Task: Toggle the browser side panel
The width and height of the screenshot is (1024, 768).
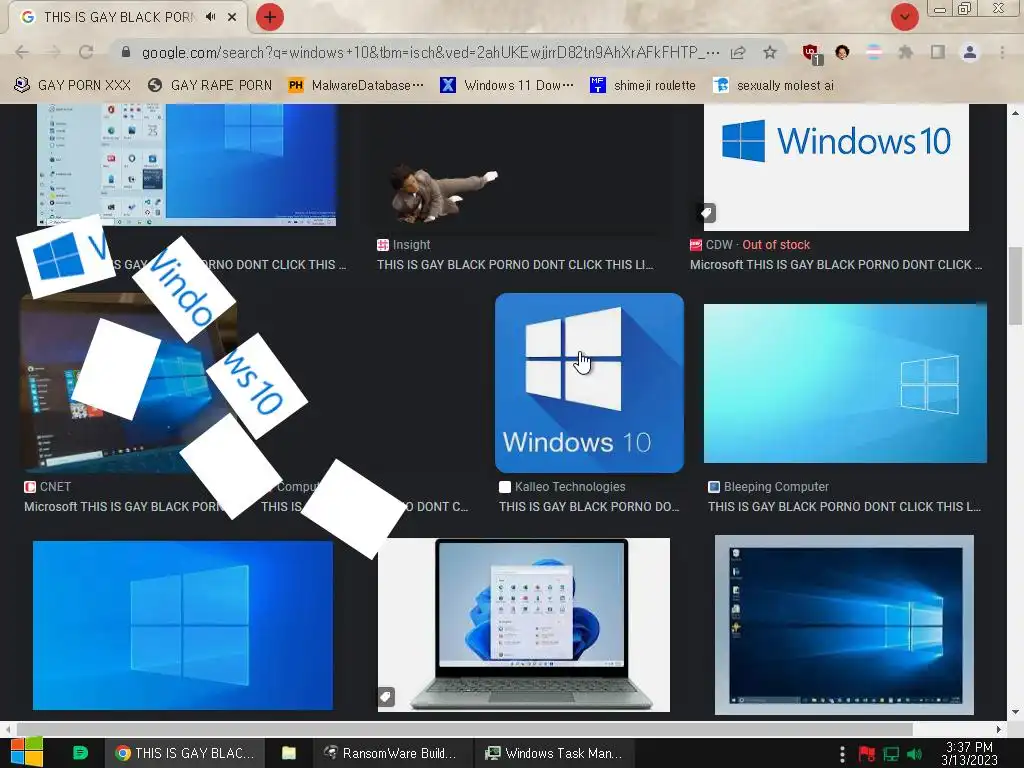Action: pyautogui.click(x=938, y=52)
